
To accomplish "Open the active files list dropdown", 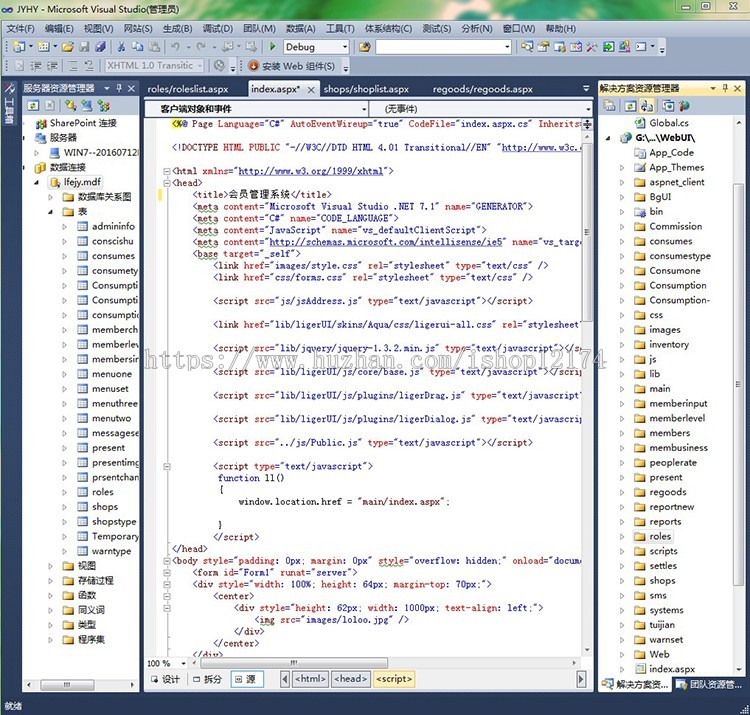I will click(x=586, y=88).
